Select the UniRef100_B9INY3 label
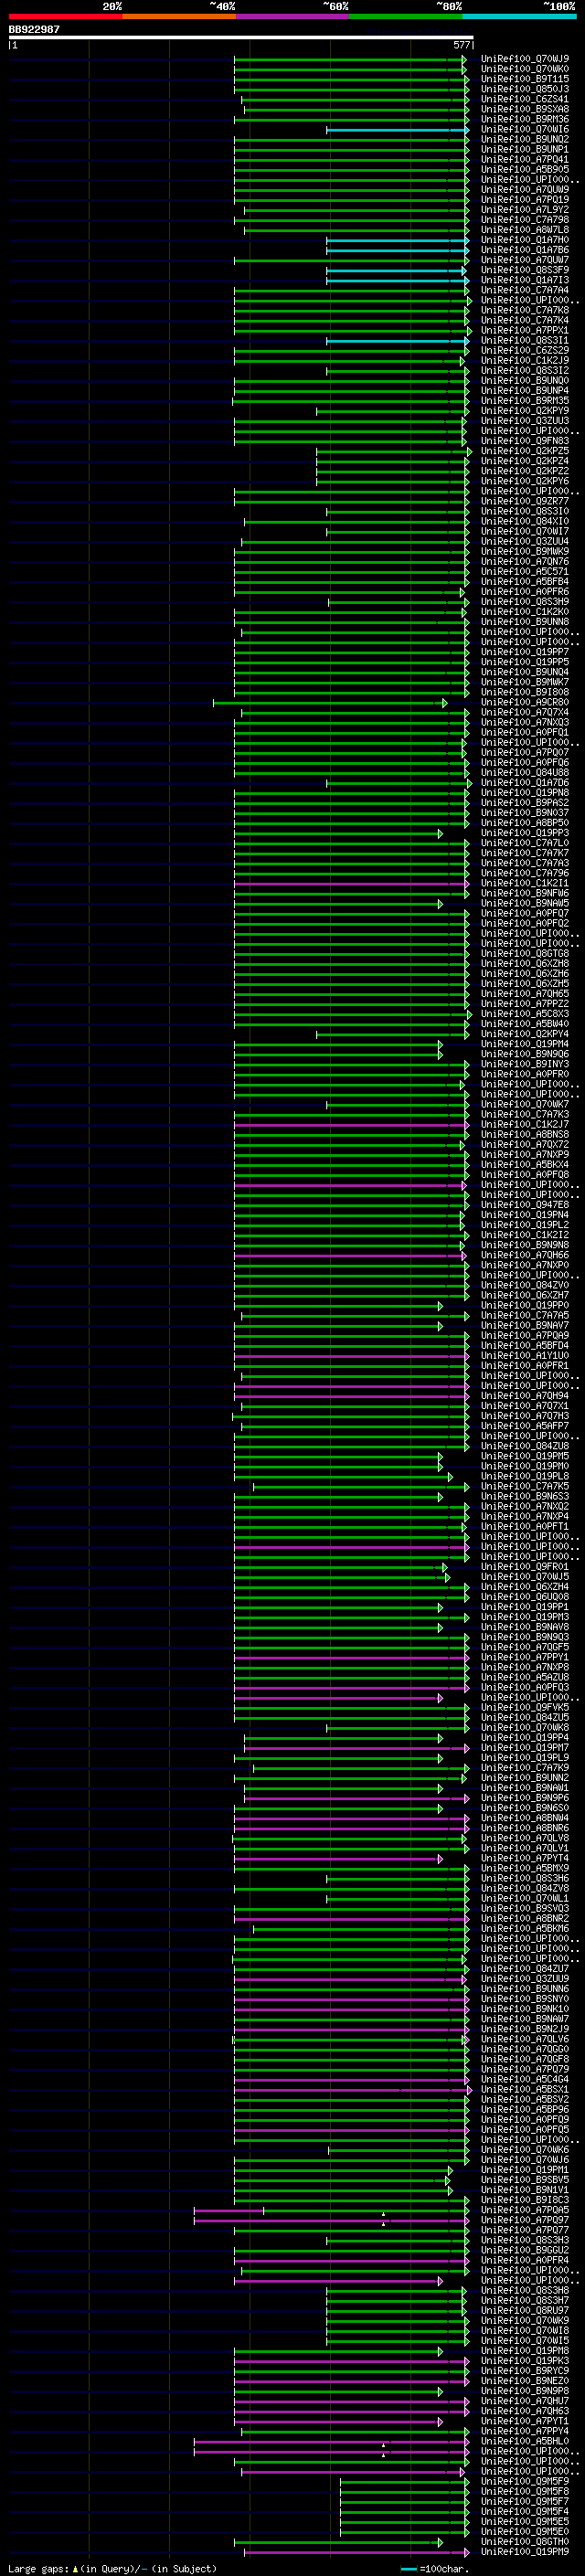585x2576 pixels. click(x=525, y=1064)
